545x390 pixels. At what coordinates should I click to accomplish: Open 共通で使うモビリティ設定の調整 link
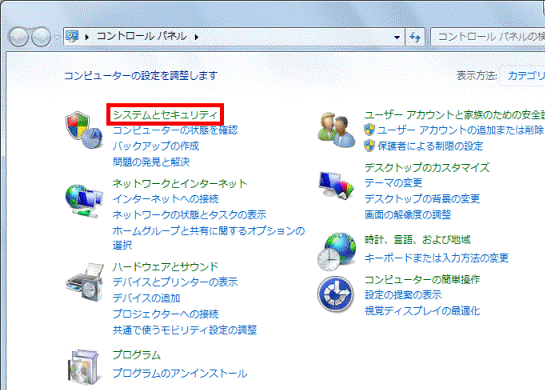coord(185,330)
